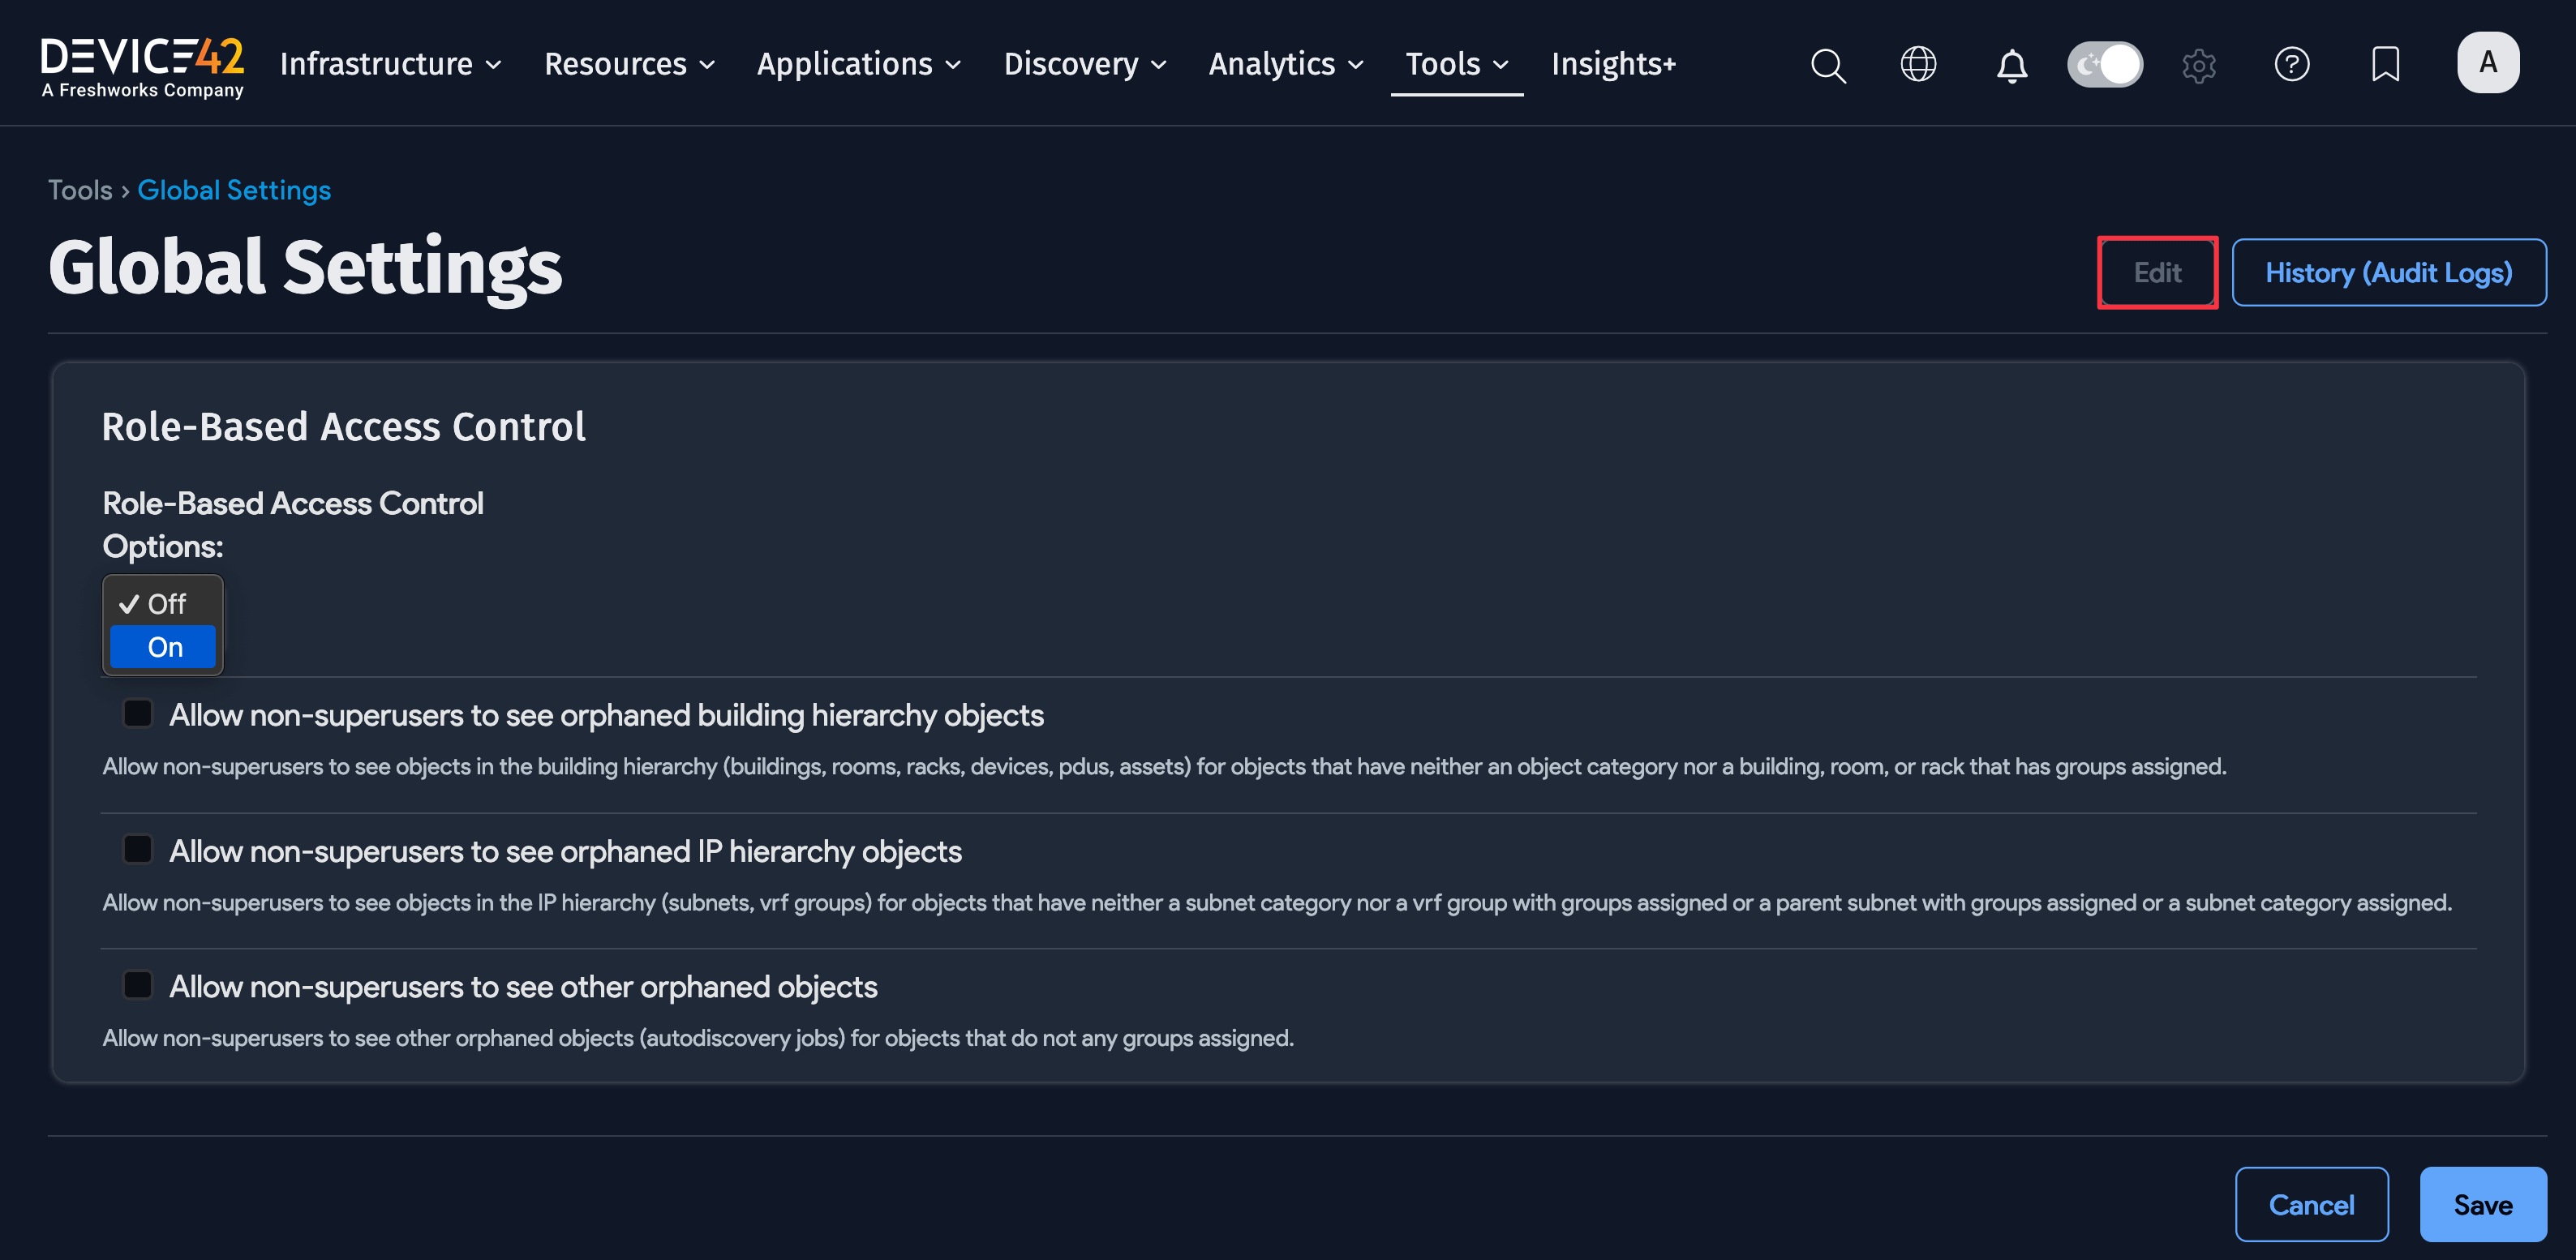Open saved bookmarks icon

coord(2385,64)
